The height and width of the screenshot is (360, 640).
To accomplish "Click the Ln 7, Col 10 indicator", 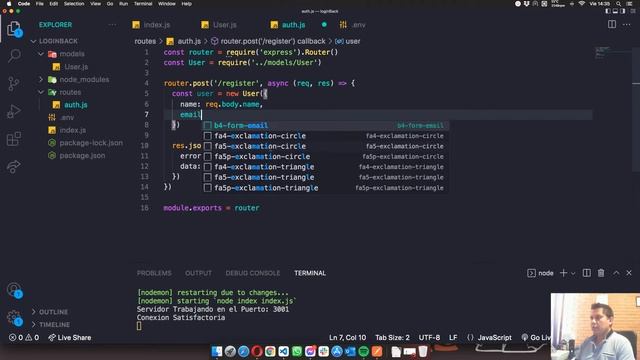I will (x=347, y=338).
